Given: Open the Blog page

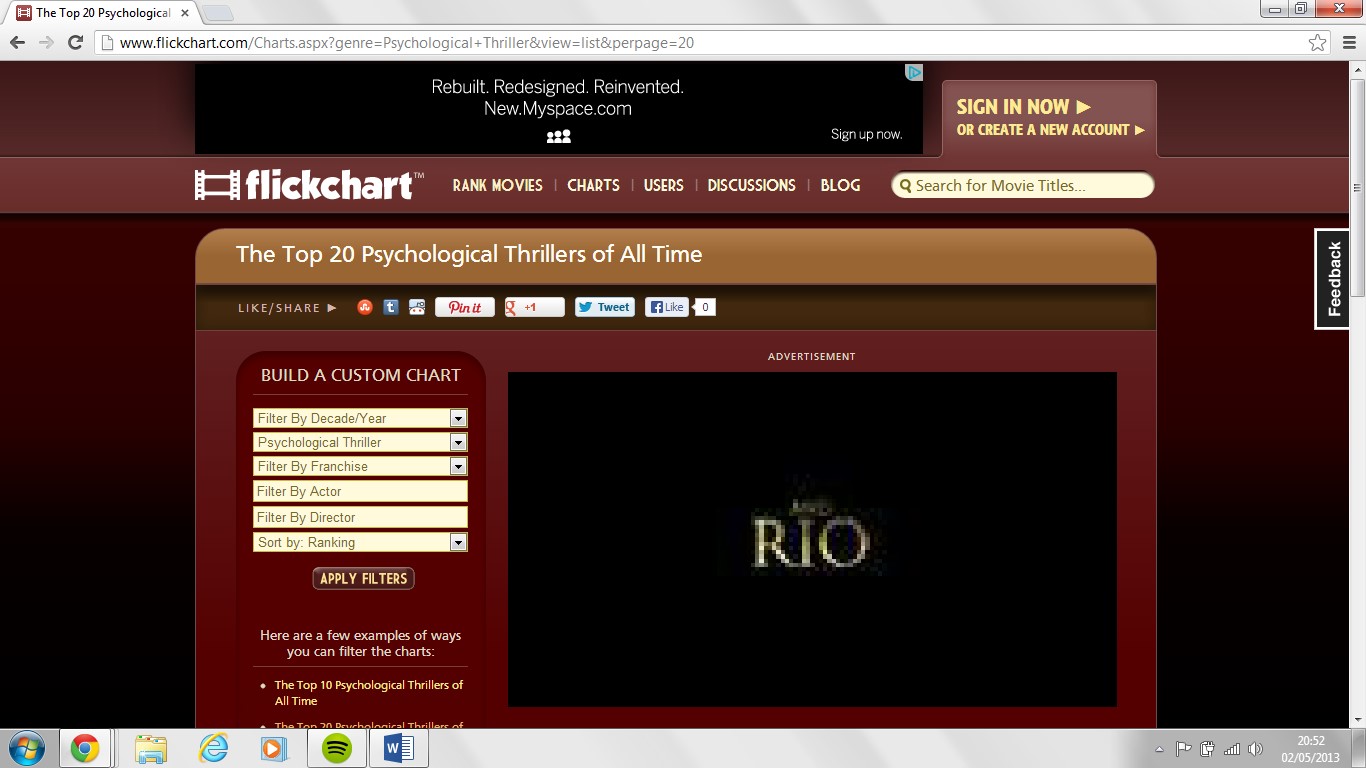Looking at the screenshot, I should [840, 185].
